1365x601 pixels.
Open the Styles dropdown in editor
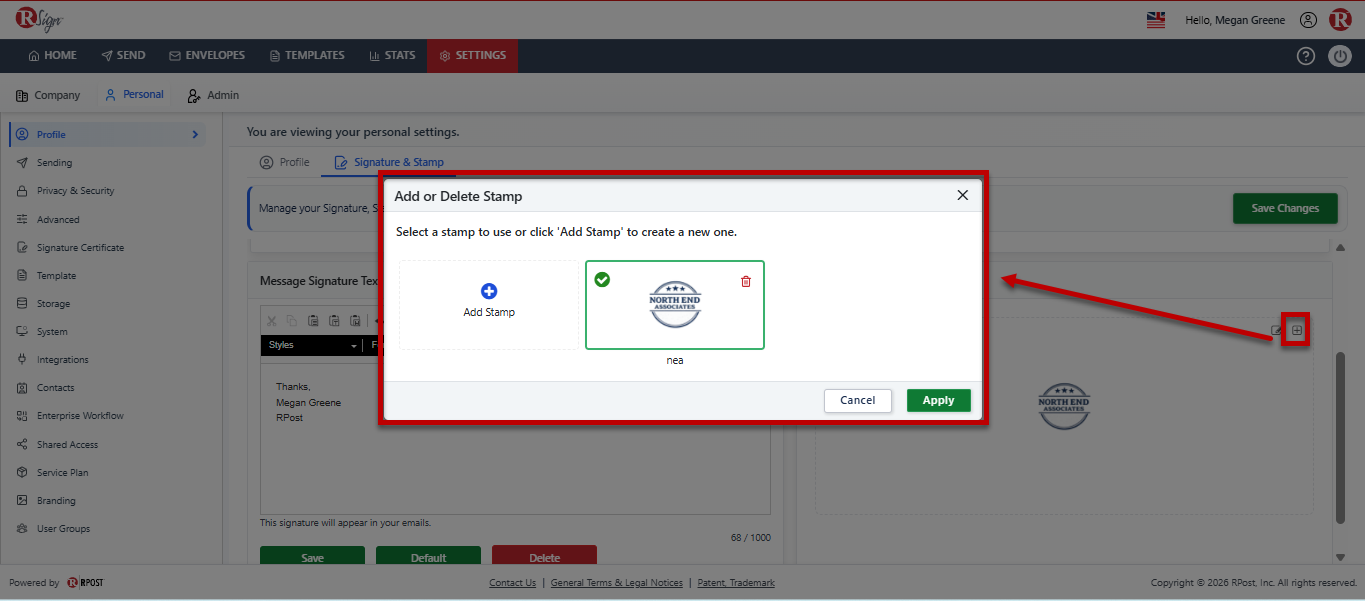[312, 345]
